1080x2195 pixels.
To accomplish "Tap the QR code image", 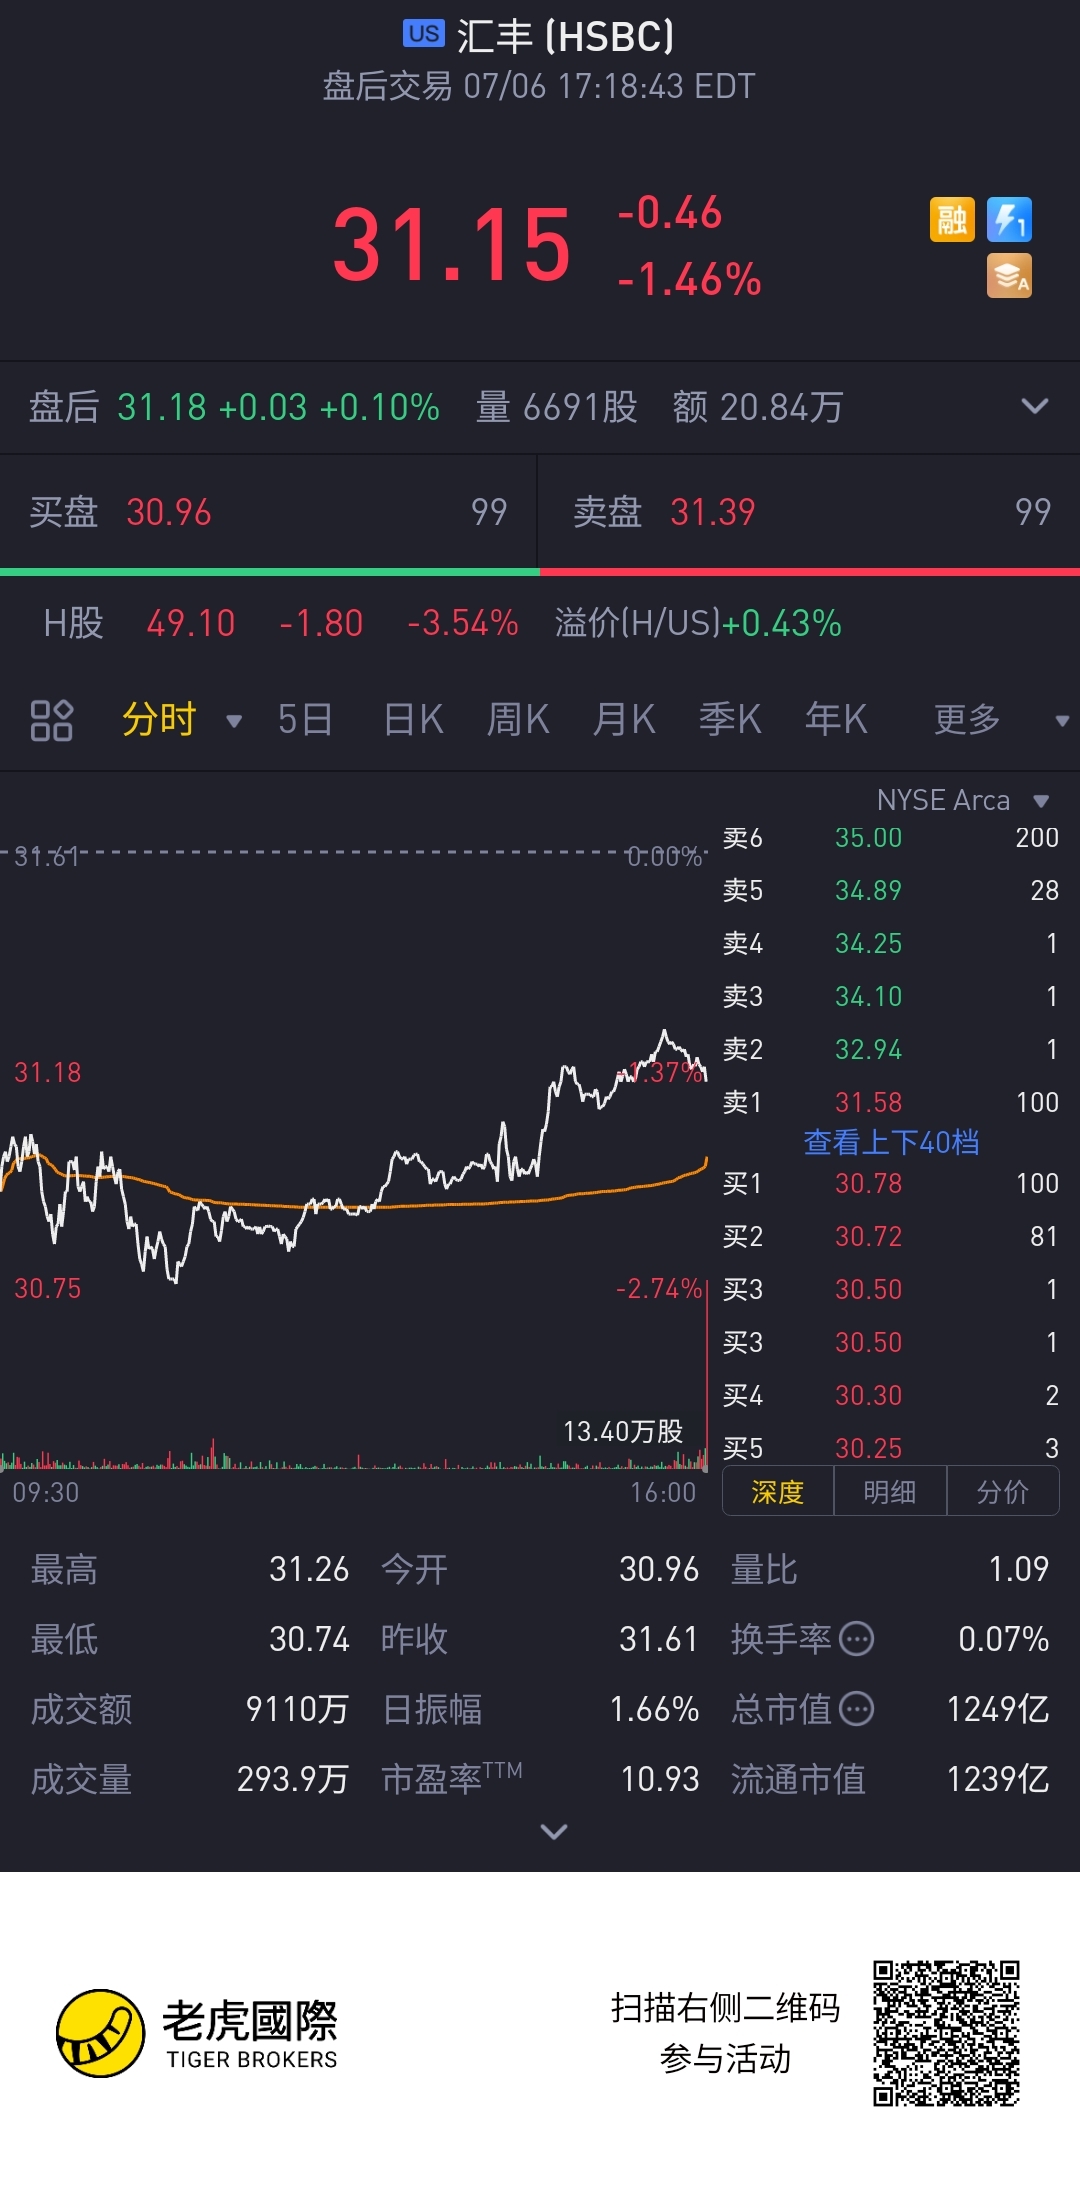I will click(x=946, y=2033).
